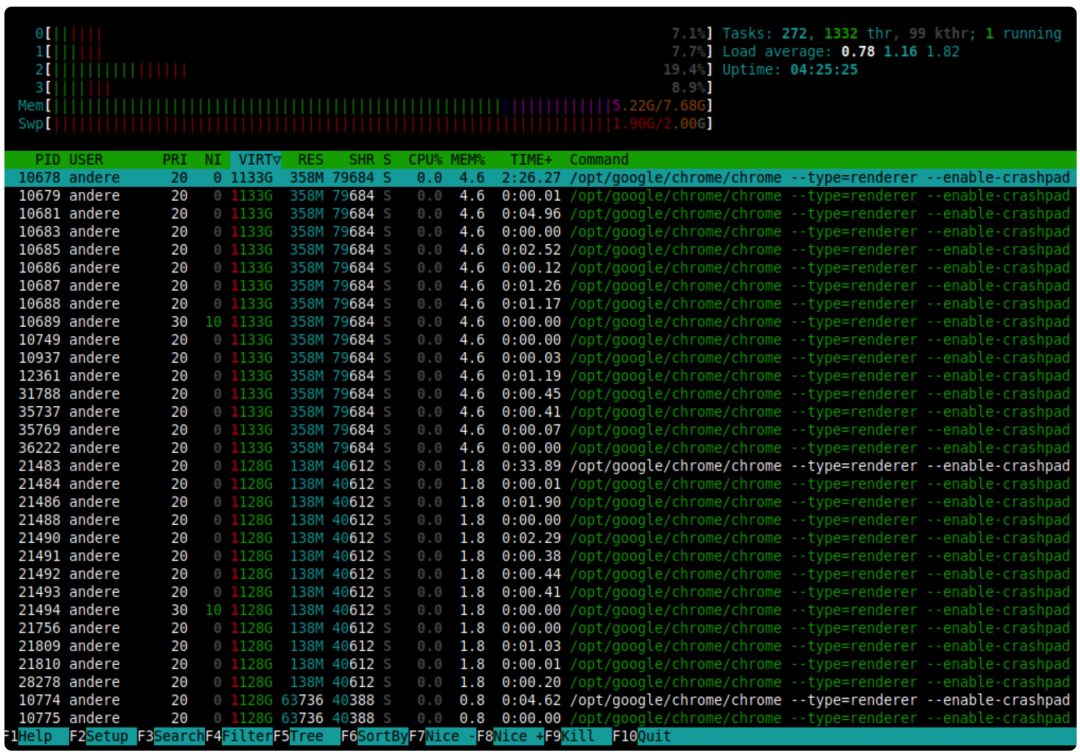This screenshot has height=754, width=1080.
Task: Click Nice - to raise priority
Action: (x=442, y=736)
